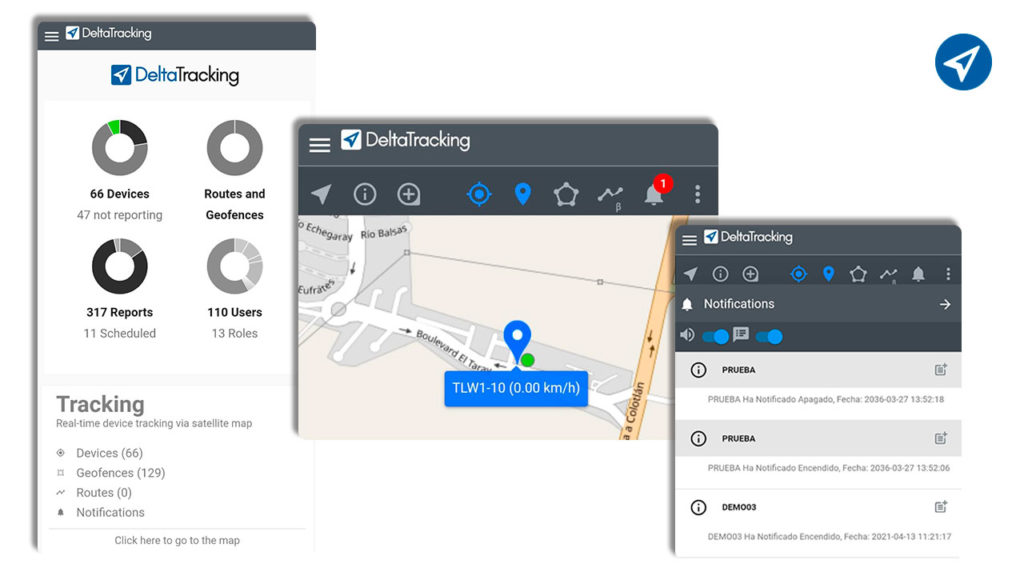The image size is (1024, 576).
Task: Click blue map marker pin for TLW1-10
Action: [517, 341]
